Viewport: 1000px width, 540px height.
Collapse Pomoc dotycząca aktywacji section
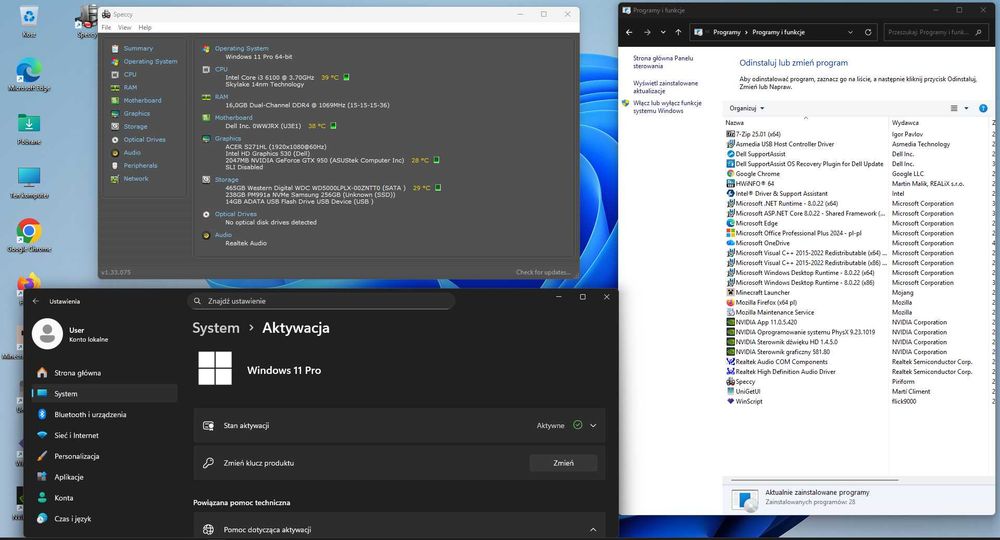point(593,530)
